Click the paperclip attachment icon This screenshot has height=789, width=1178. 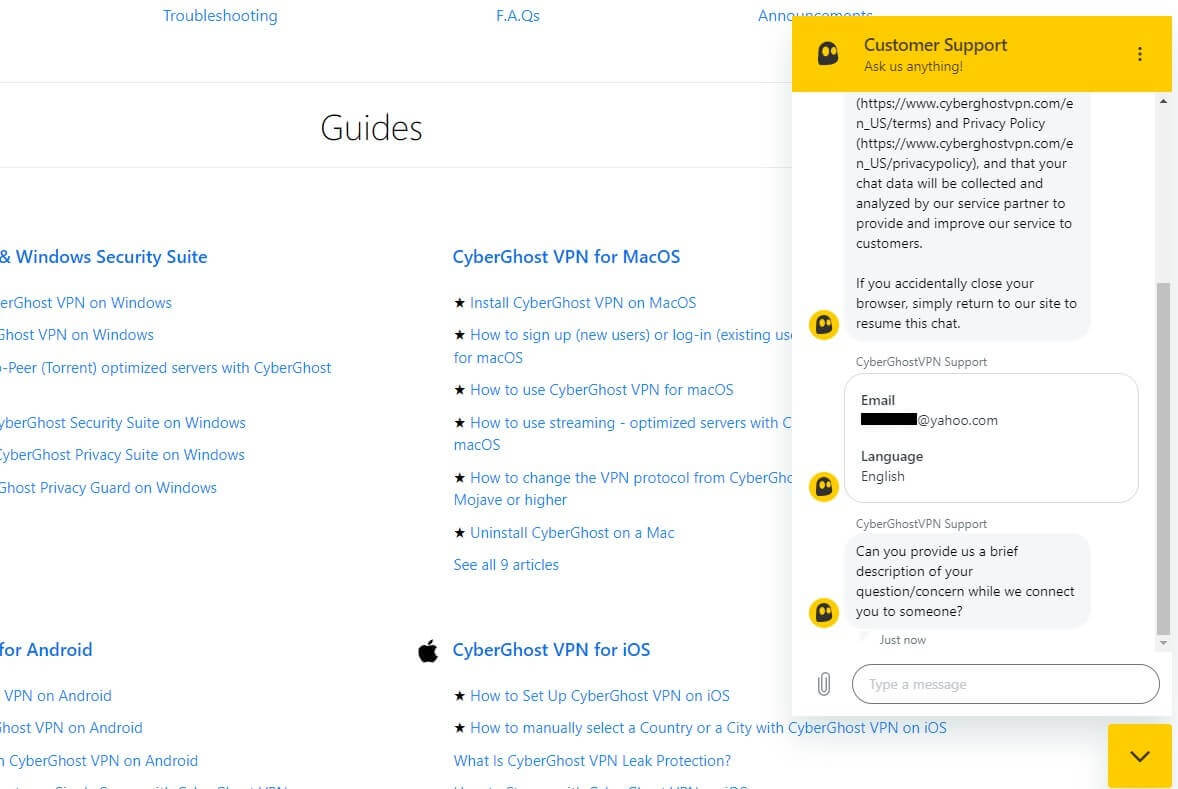tap(823, 684)
